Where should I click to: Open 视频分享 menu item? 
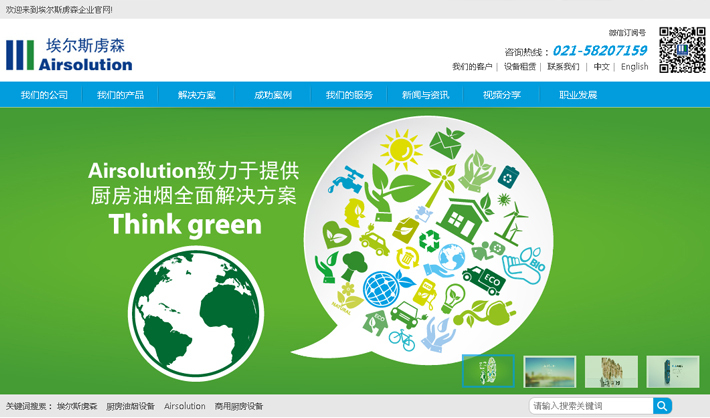pos(502,95)
